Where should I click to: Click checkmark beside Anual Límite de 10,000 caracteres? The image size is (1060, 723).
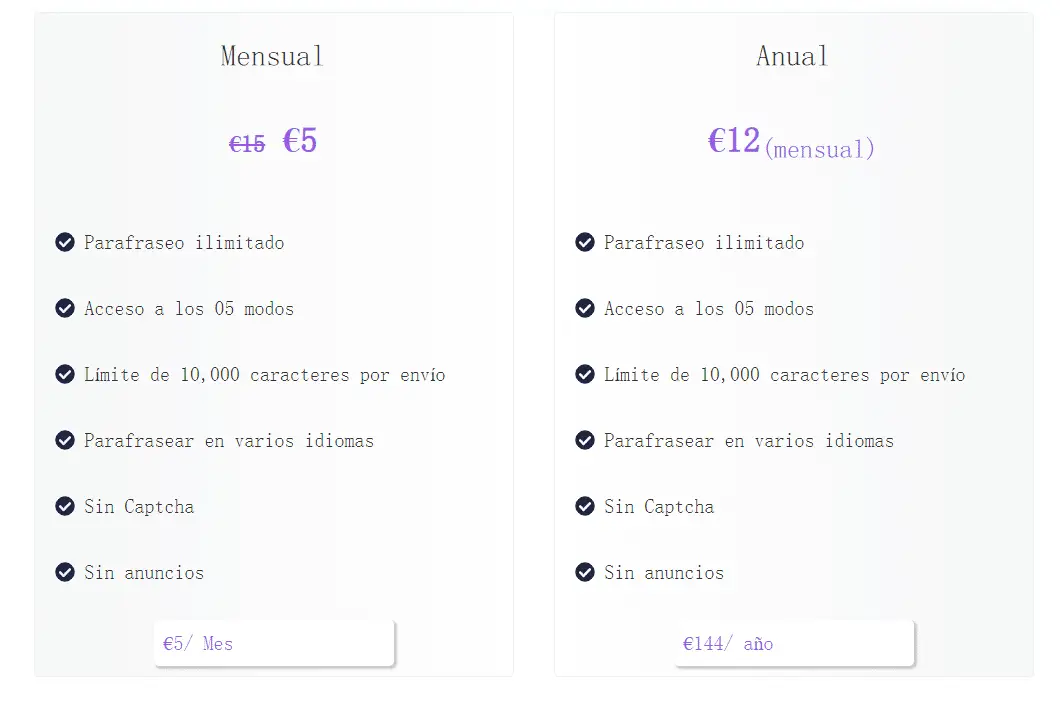tap(585, 374)
